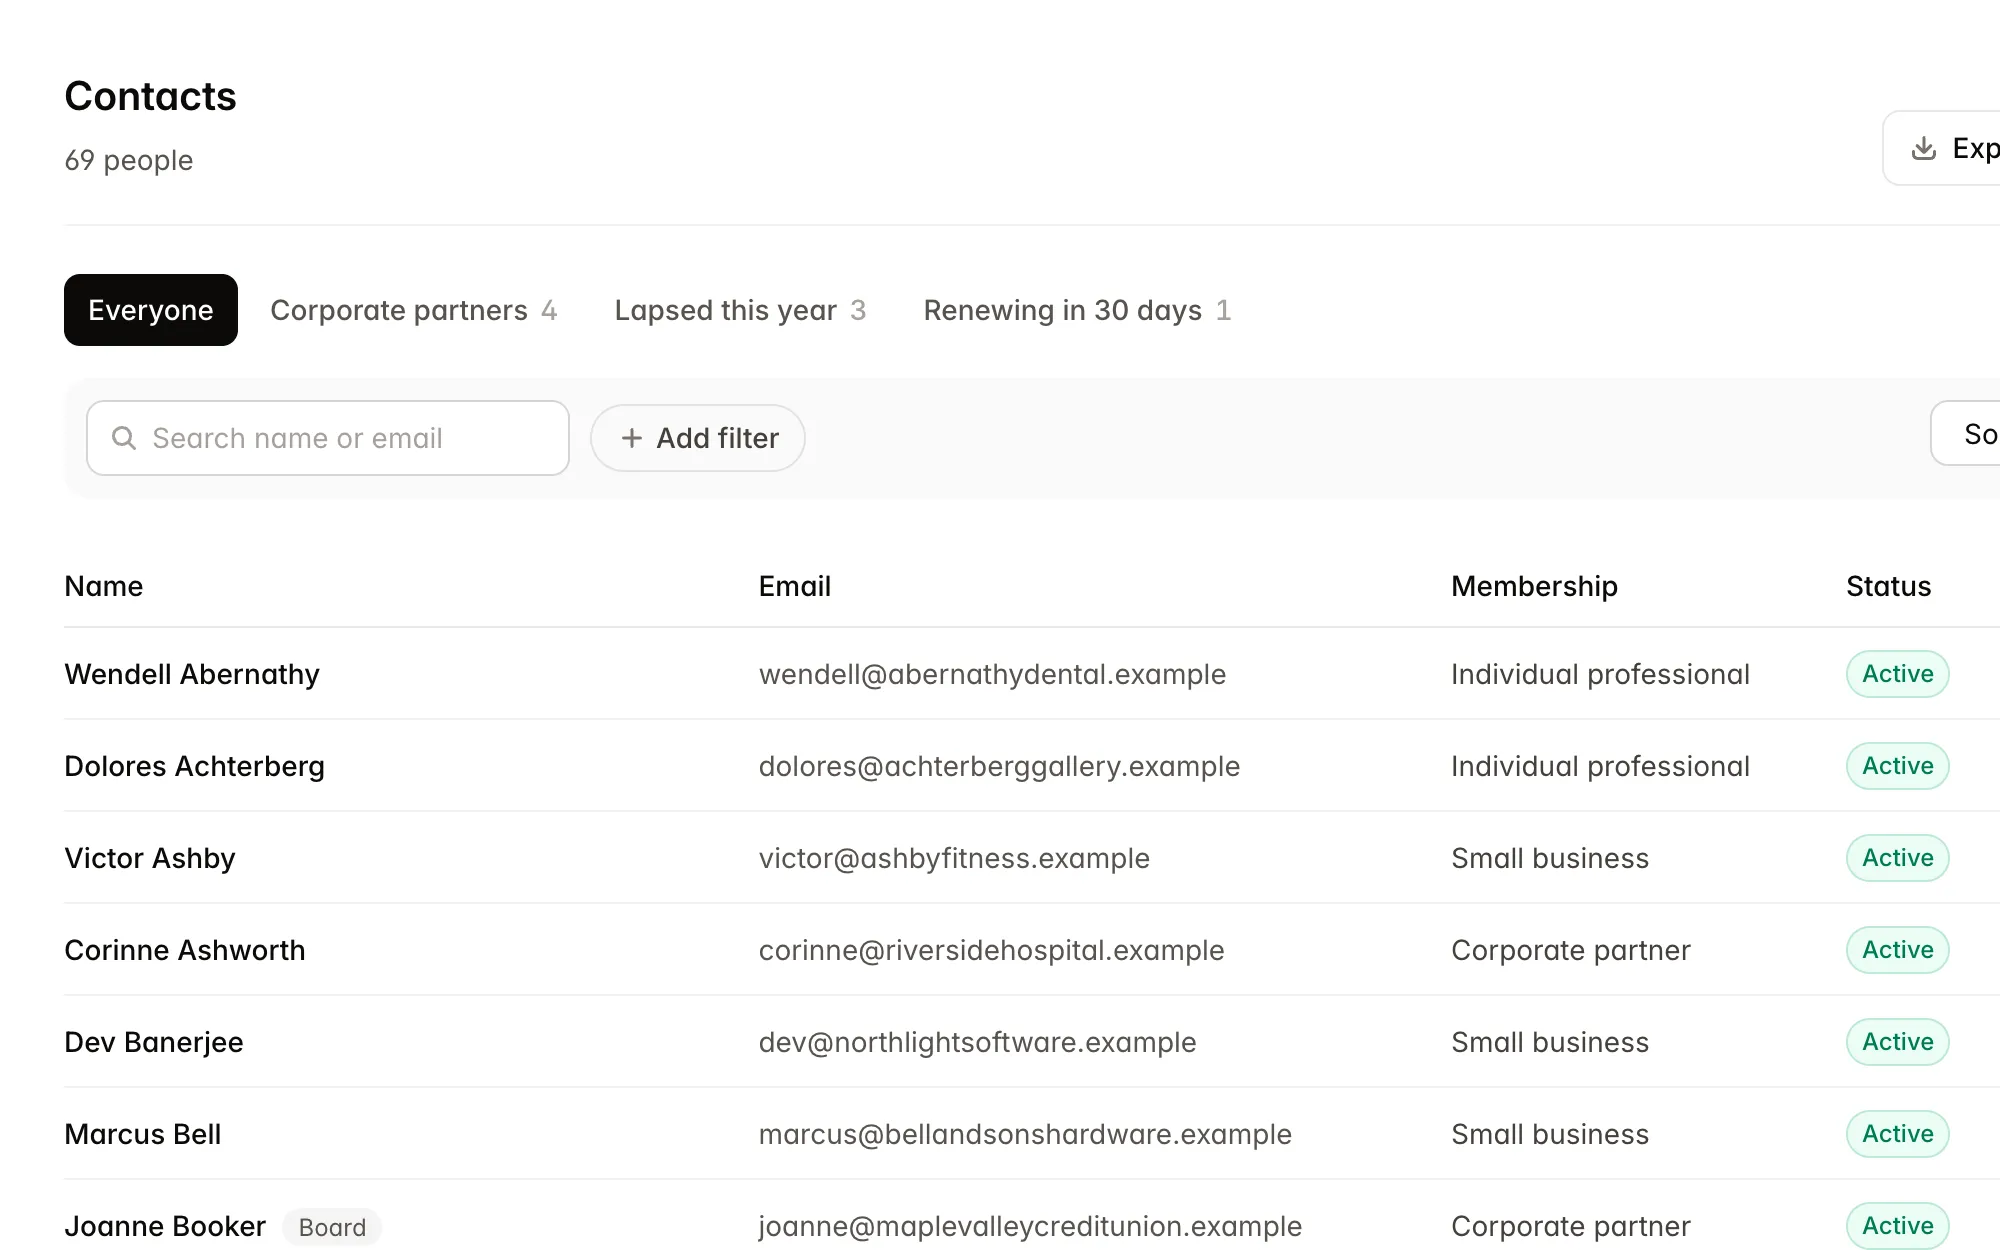2000x1250 pixels.
Task: Open the Lapsed this year tab
Action: (x=740, y=310)
